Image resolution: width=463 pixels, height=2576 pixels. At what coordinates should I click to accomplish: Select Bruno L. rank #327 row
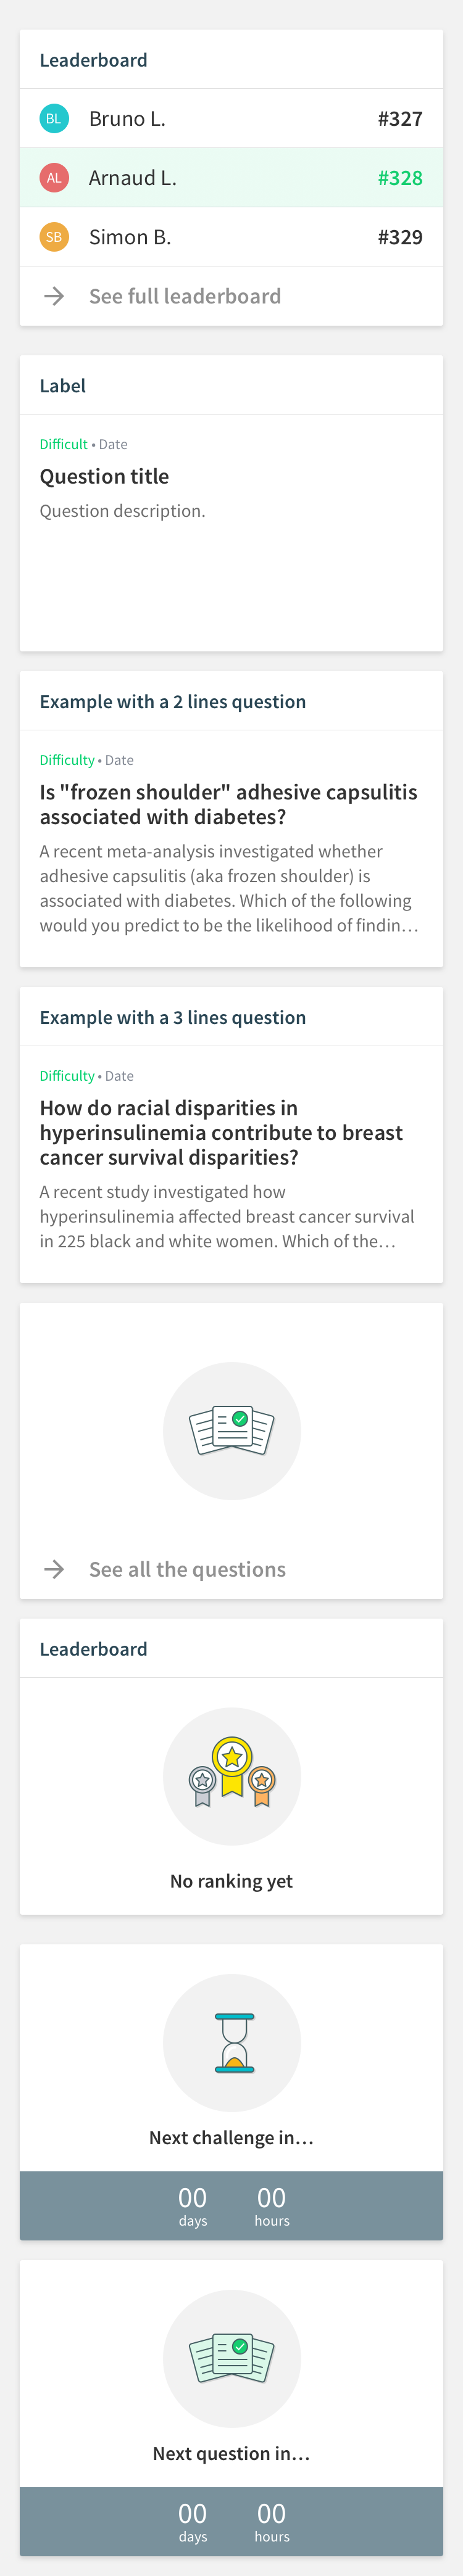[x=232, y=119]
